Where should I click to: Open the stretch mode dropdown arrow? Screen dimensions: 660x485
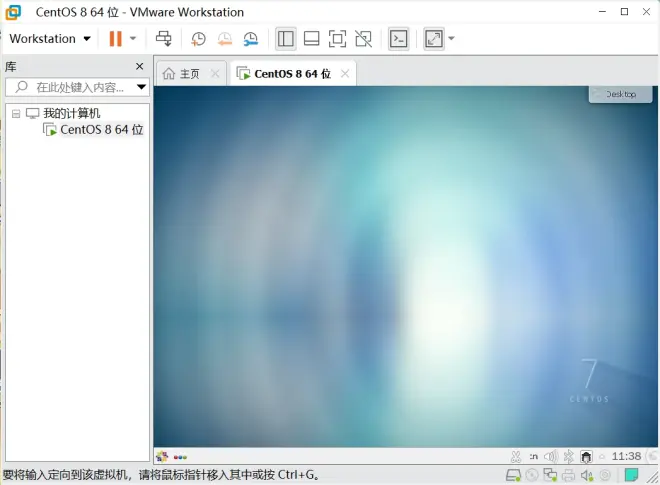(451, 39)
